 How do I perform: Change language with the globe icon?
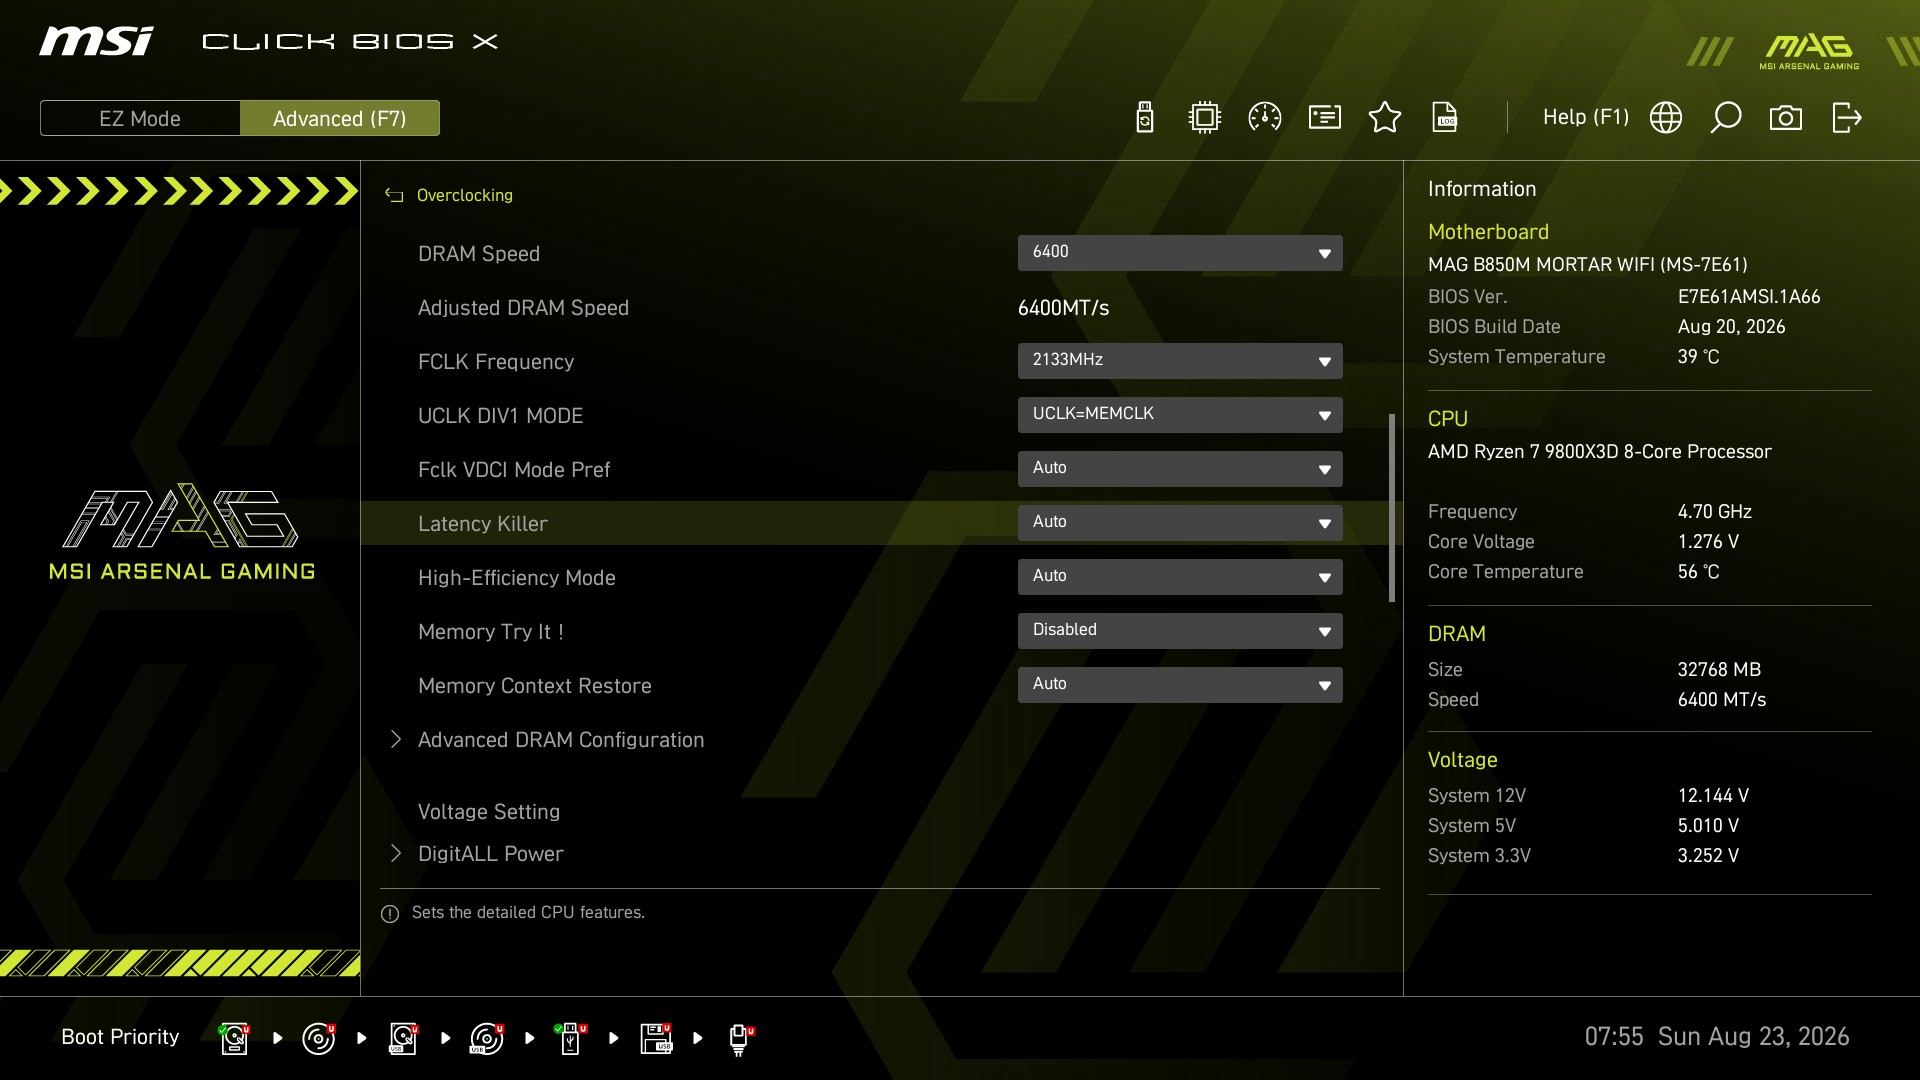coord(1666,118)
